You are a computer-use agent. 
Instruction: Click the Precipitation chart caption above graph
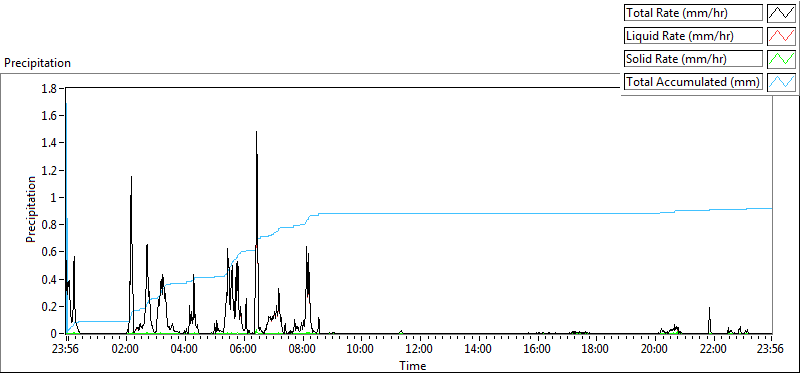pos(37,63)
